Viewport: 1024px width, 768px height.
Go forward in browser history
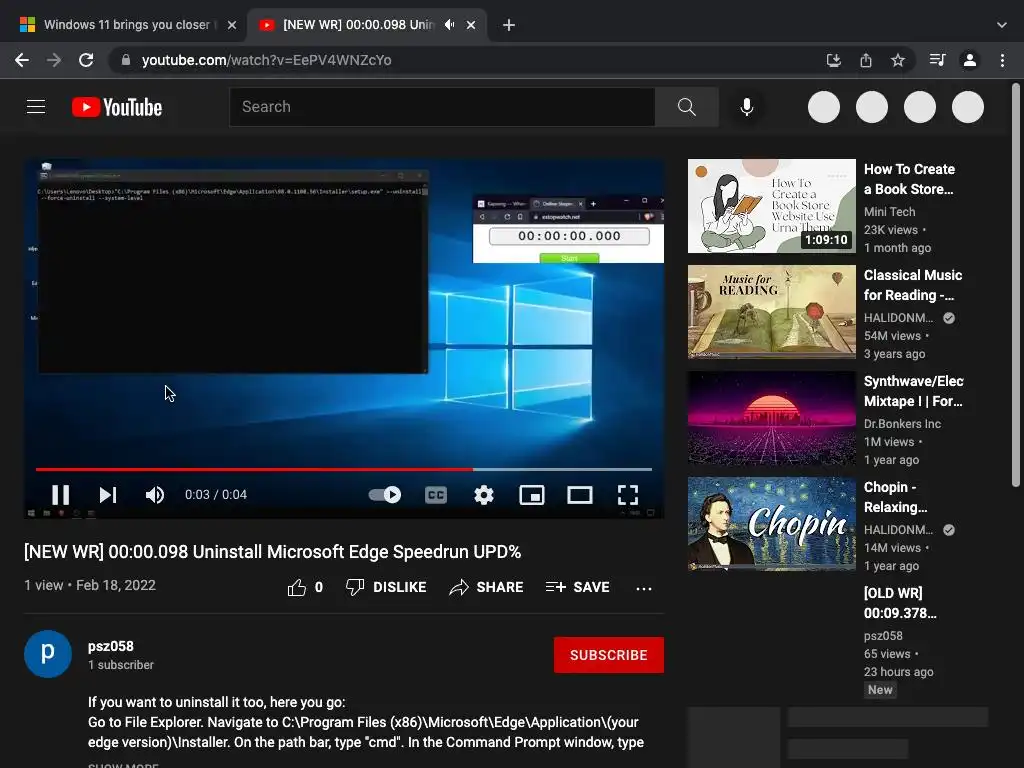pos(54,60)
